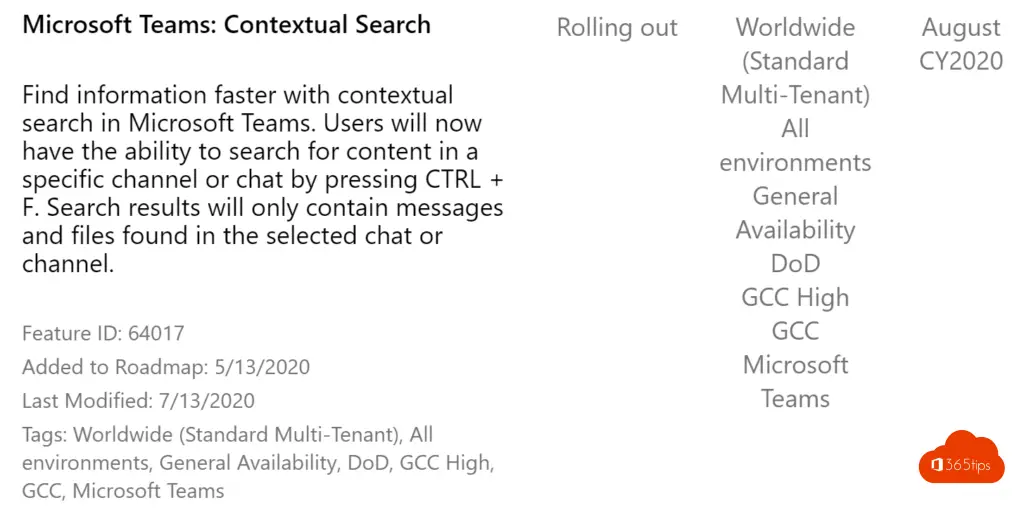Click the feature description paragraph
The width and height of the screenshot is (1024, 519).
point(262,180)
